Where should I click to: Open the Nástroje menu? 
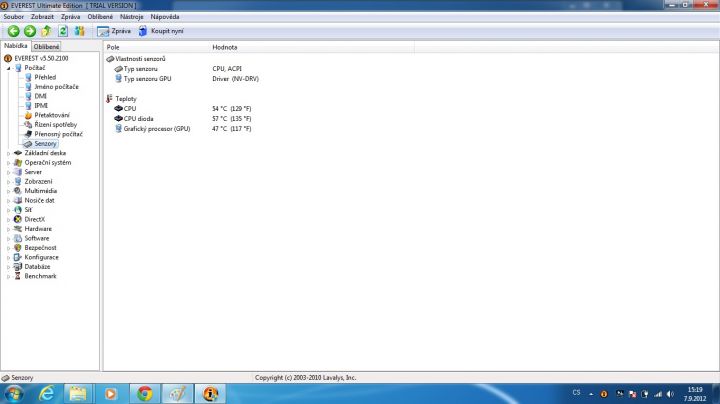[131, 17]
